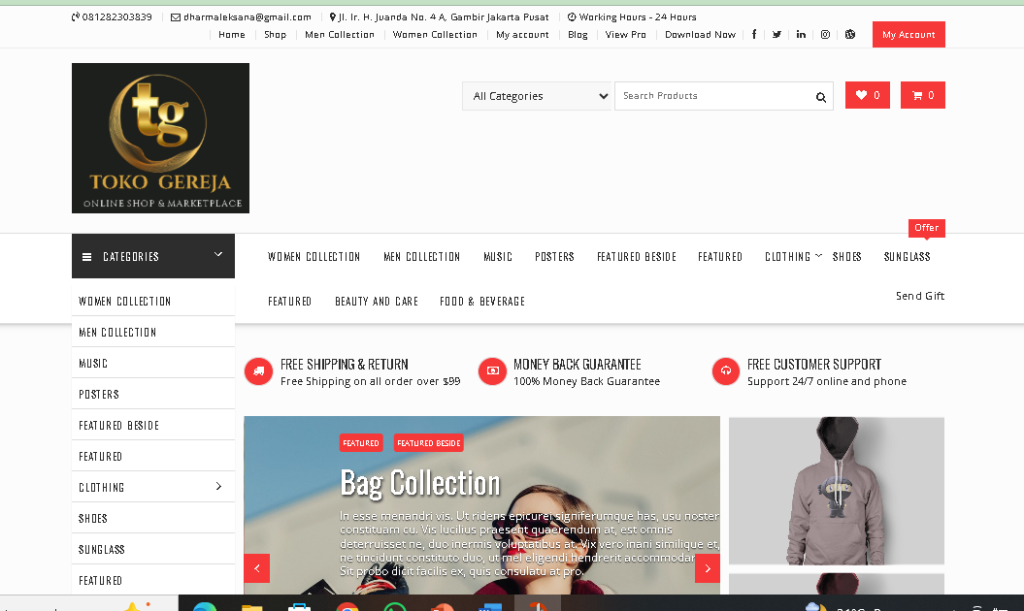
Task: Click the hoodie product thumbnail
Action: pos(836,490)
